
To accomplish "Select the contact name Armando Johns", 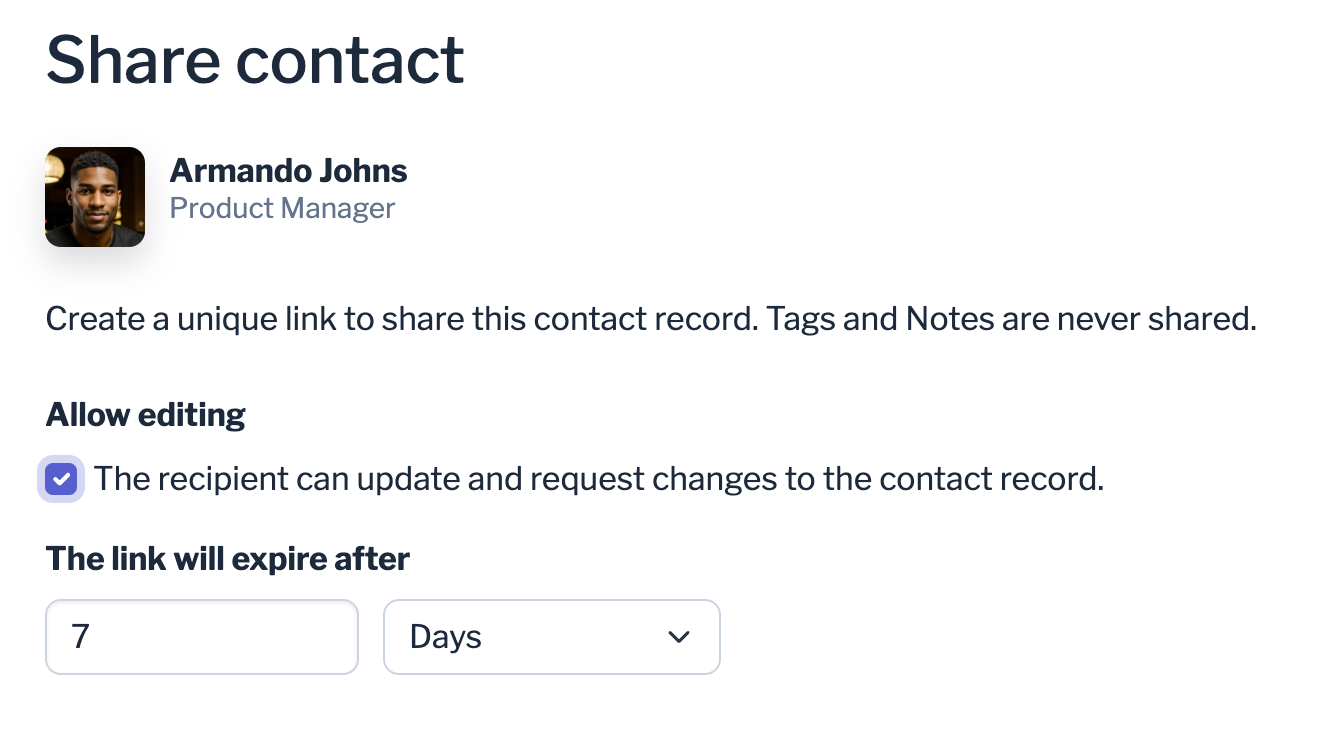I will tap(288, 171).
